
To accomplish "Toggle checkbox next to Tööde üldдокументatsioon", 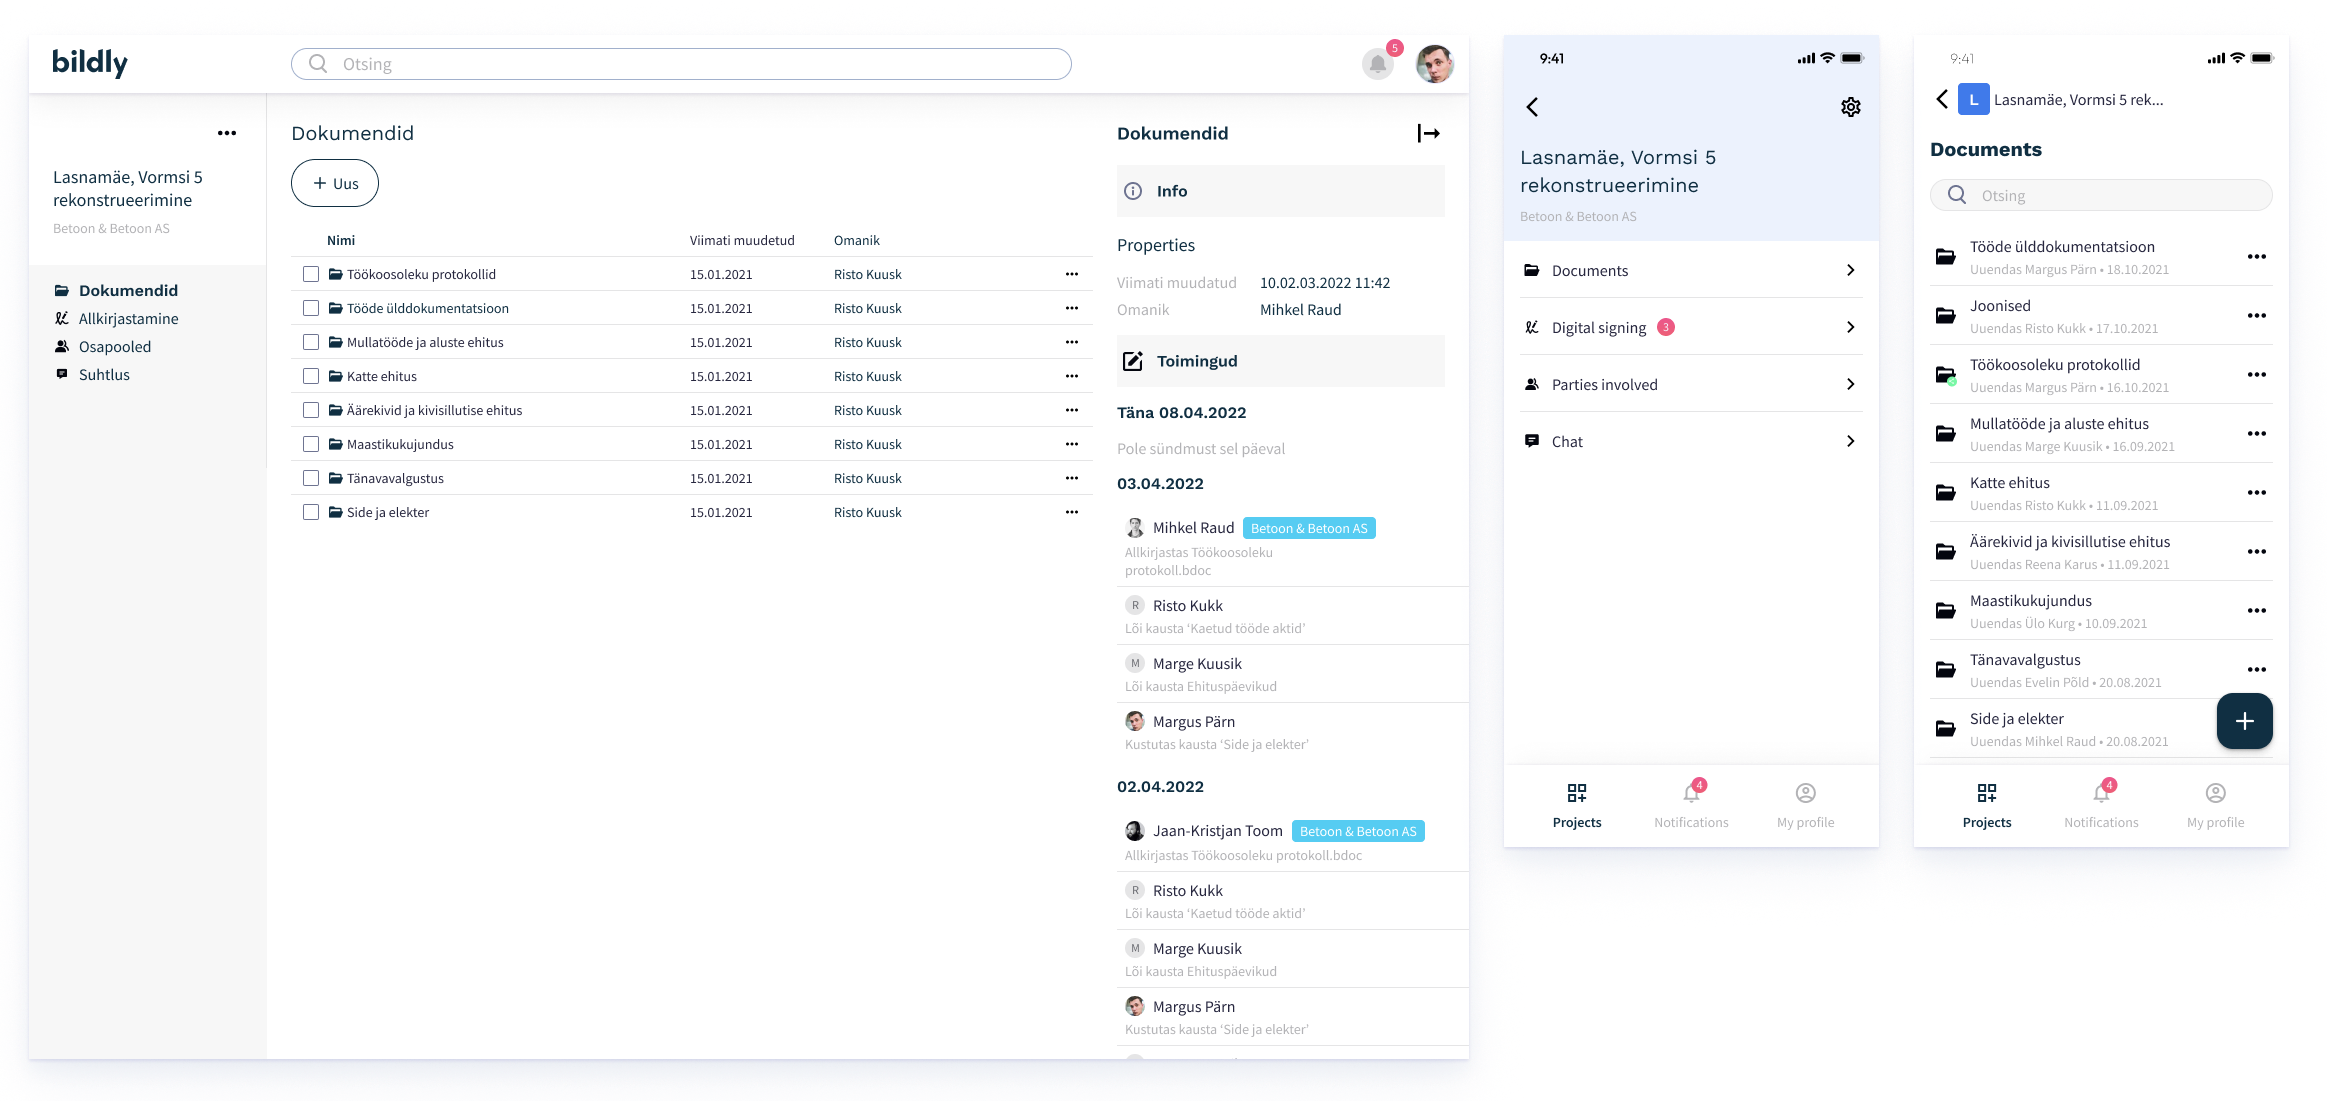I will tap(310, 307).
